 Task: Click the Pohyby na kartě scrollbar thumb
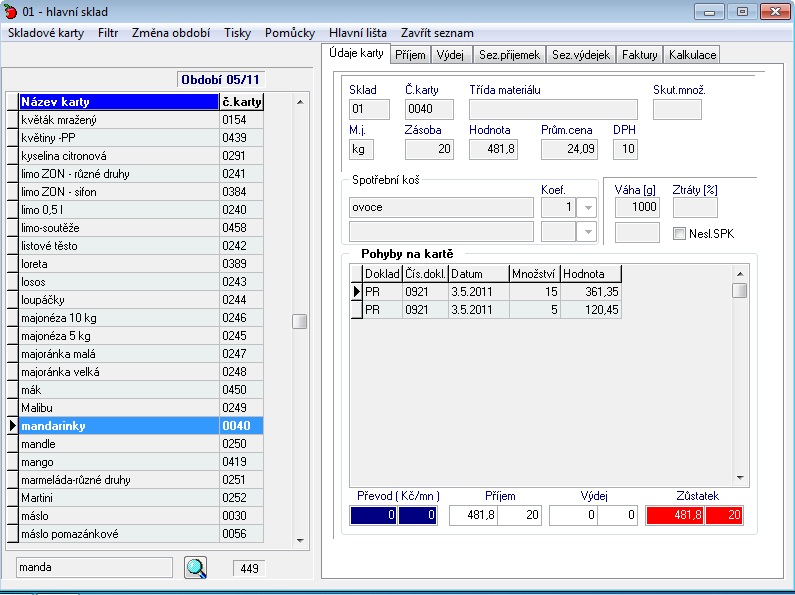coord(740,290)
